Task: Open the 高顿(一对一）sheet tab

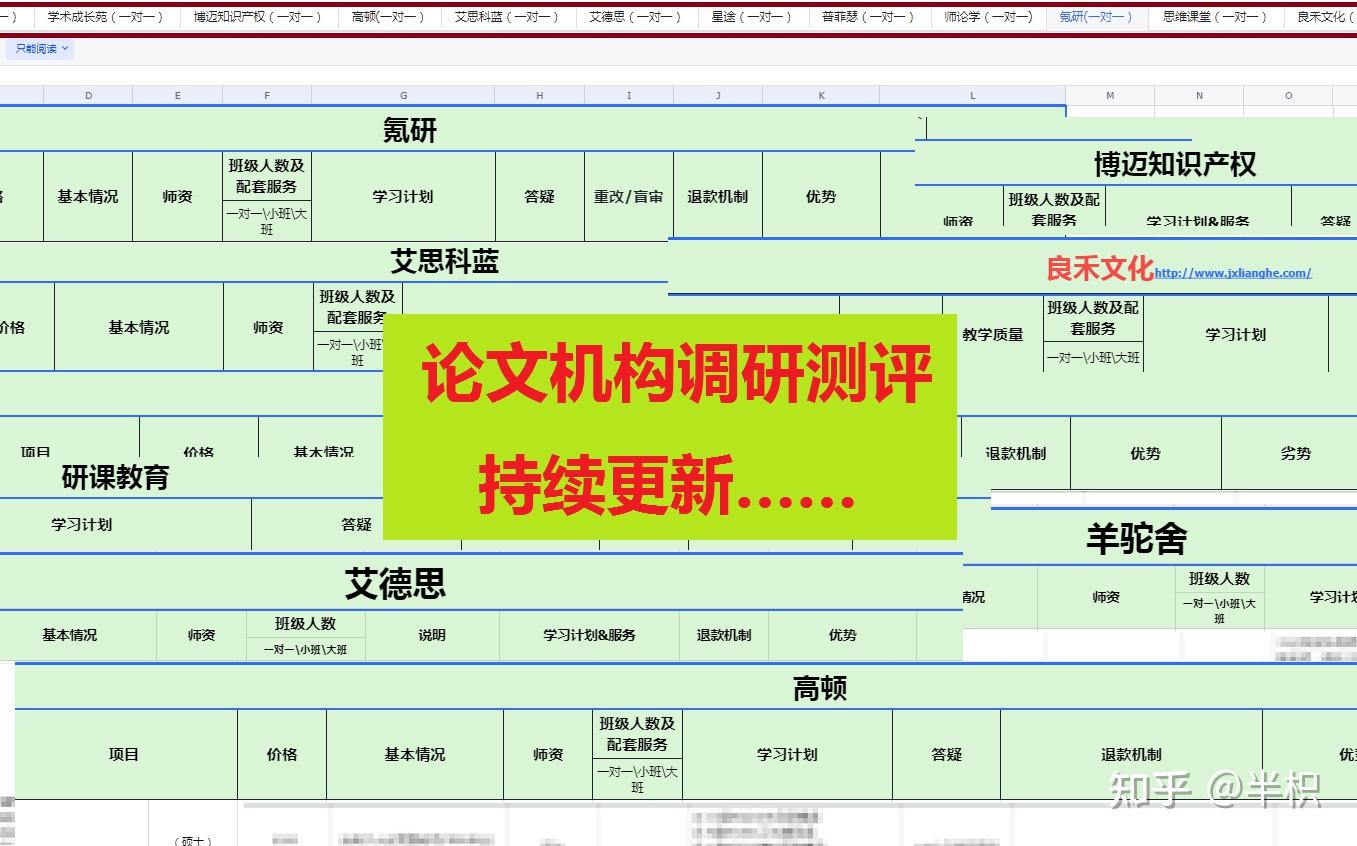Action: click(388, 17)
